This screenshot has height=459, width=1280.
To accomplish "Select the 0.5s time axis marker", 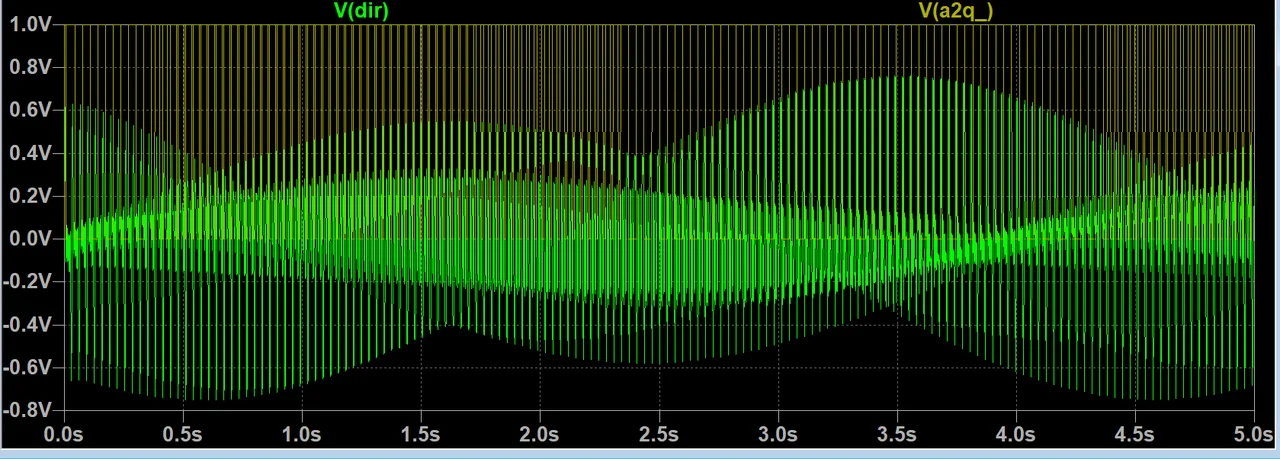I will [x=183, y=435].
